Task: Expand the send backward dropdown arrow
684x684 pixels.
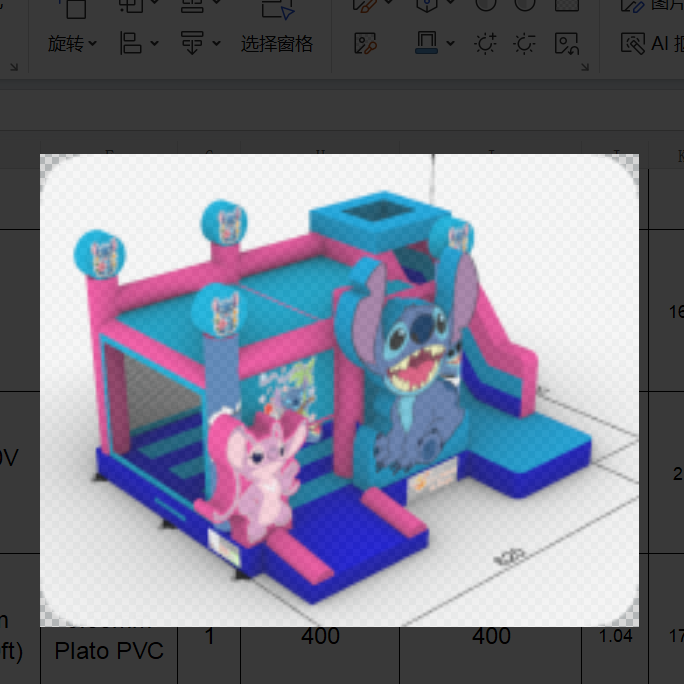Action: click(x=217, y=44)
